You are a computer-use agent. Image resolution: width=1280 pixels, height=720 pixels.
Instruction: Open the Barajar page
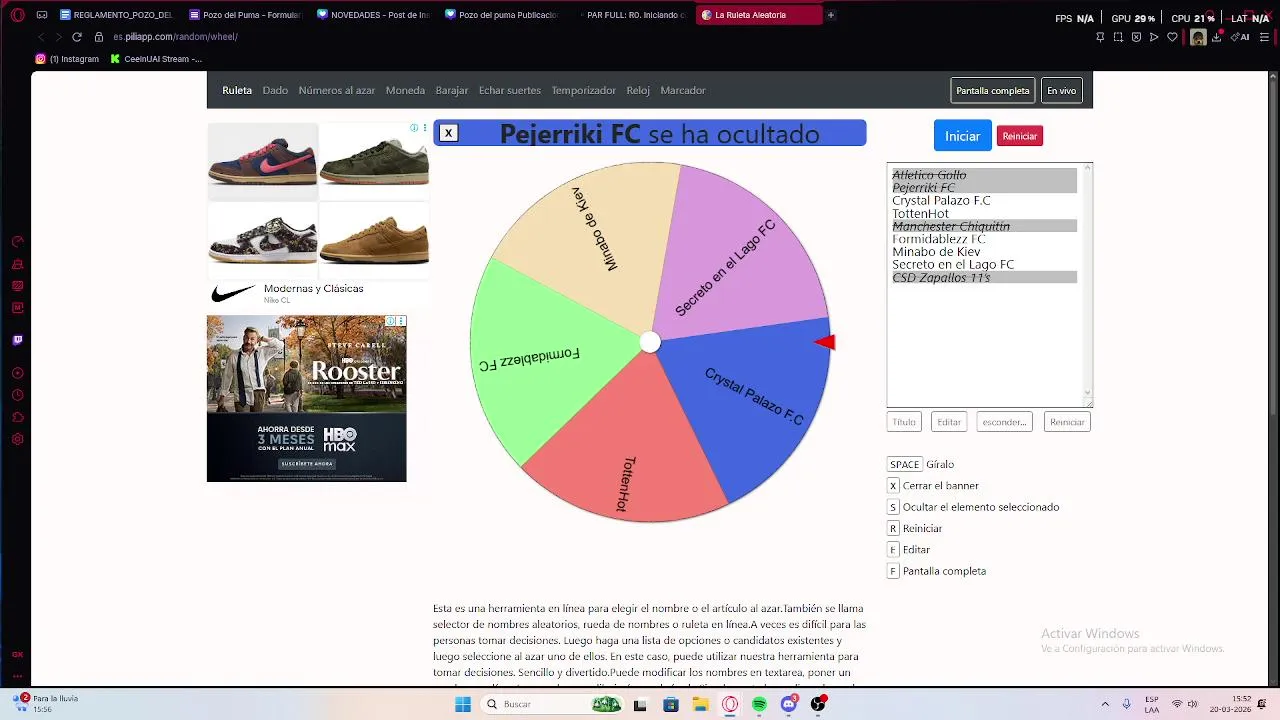click(452, 90)
